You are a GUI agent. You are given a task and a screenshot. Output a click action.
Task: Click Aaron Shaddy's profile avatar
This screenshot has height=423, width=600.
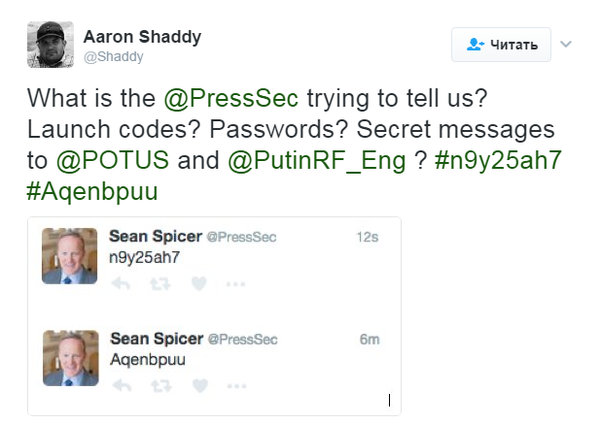[x=49, y=45]
